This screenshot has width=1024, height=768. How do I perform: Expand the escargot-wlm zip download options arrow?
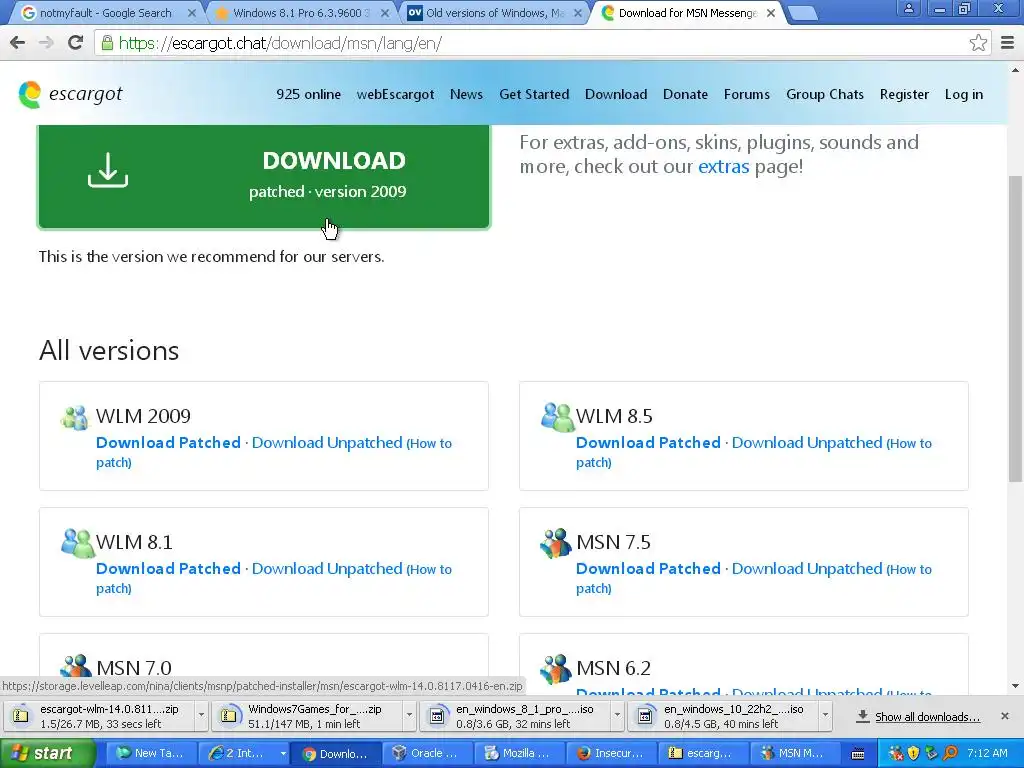(x=200, y=715)
